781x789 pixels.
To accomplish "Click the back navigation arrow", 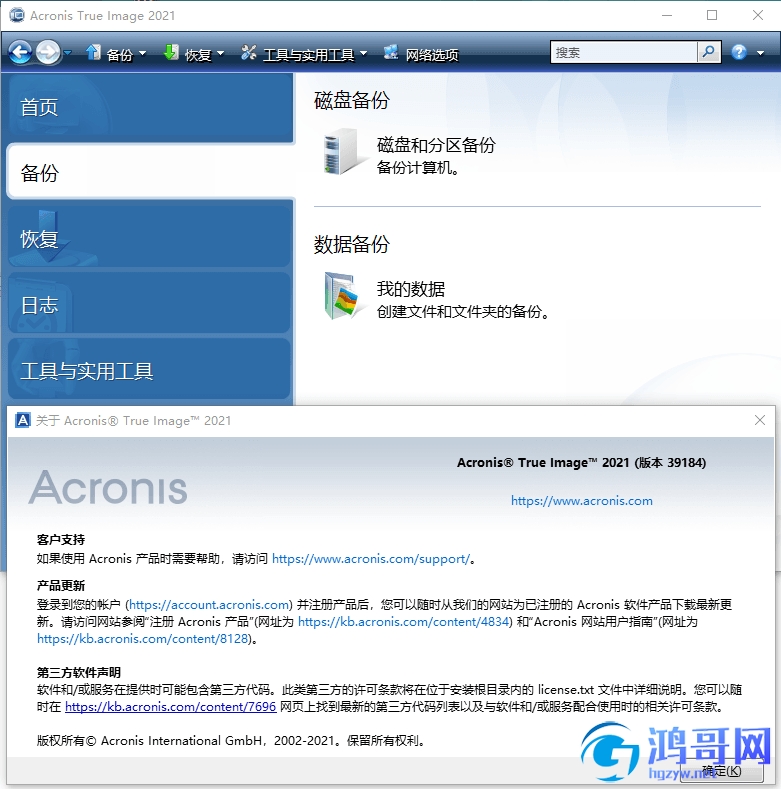I will tap(21, 52).
